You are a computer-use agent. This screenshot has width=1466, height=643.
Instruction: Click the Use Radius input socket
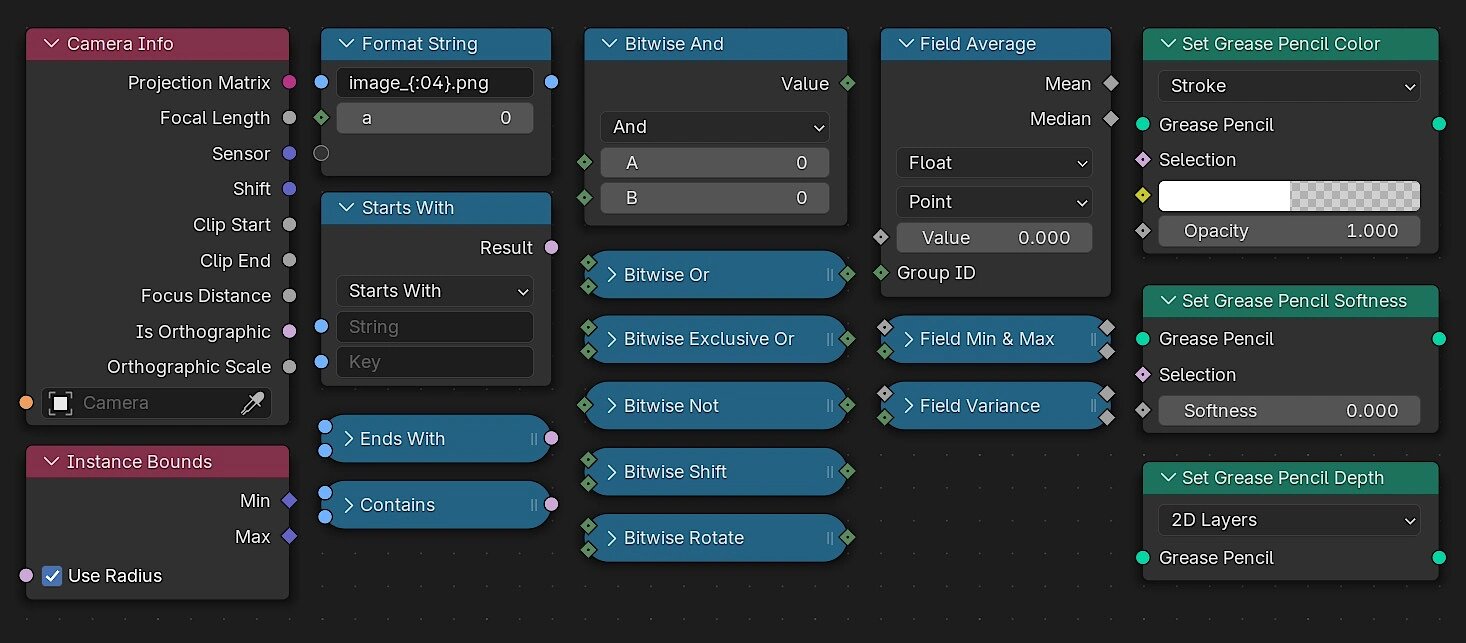[x=27, y=575]
